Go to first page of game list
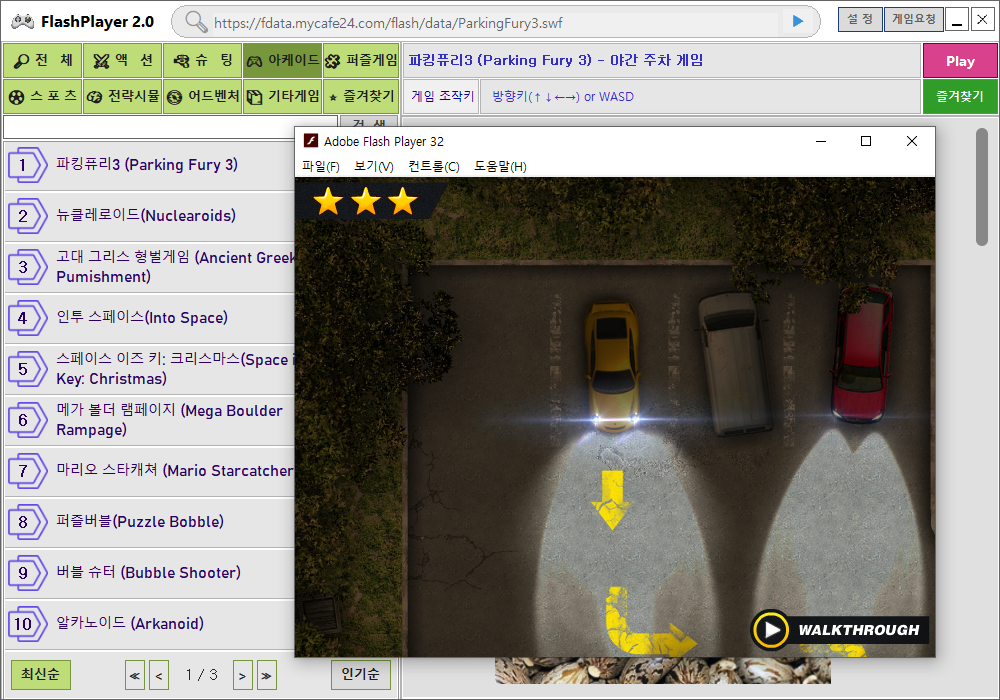The height and width of the screenshot is (700, 1000). click(x=135, y=675)
